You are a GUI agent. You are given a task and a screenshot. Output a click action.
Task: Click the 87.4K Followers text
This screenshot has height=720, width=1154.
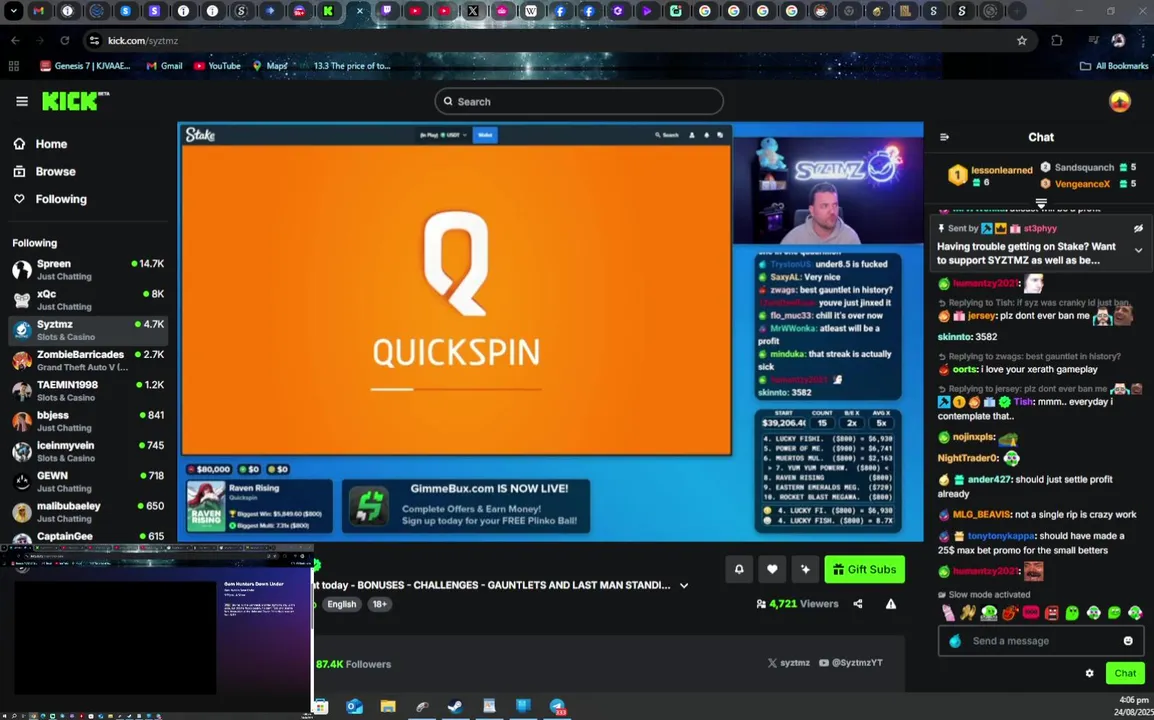[x=353, y=664]
